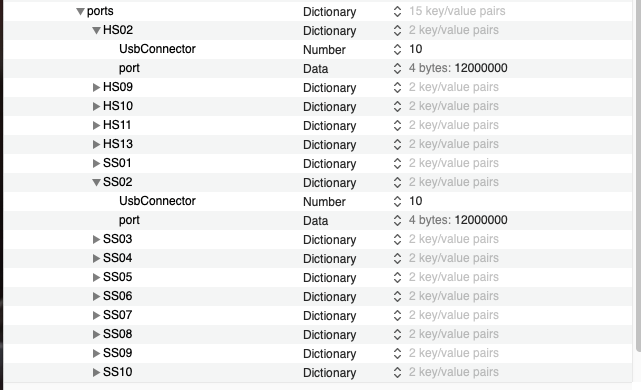The width and height of the screenshot is (641, 390).
Task: Click Number type of SS02 UsbConnector
Action: (x=324, y=202)
